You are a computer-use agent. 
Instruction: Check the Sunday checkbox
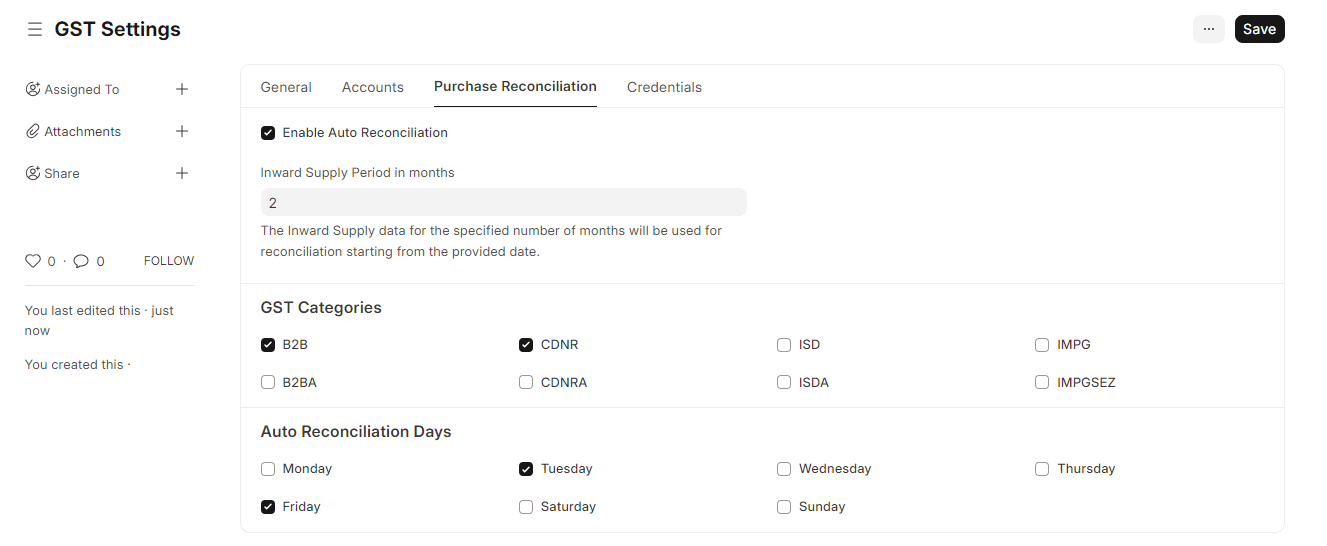tap(784, 507)
